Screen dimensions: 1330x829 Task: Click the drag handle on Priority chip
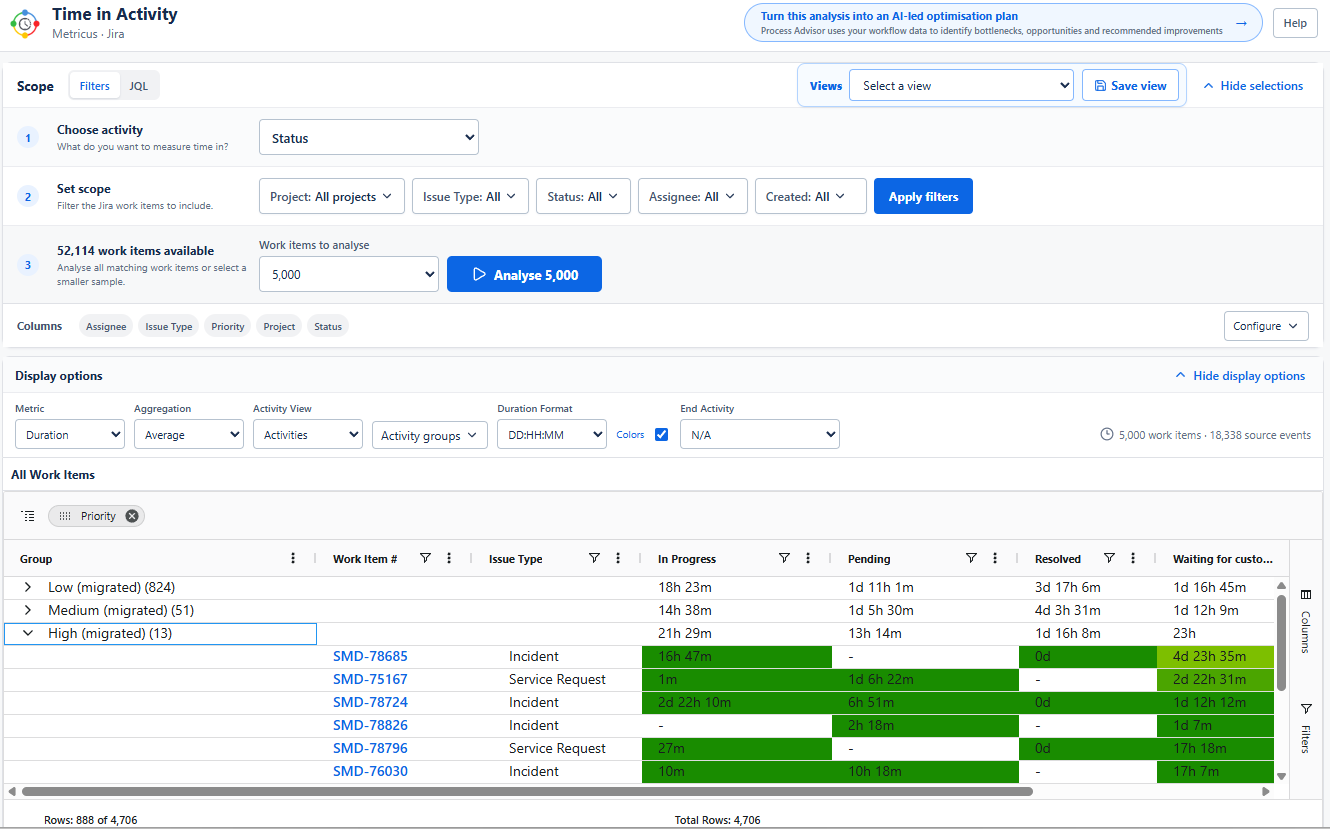point(65,516)
